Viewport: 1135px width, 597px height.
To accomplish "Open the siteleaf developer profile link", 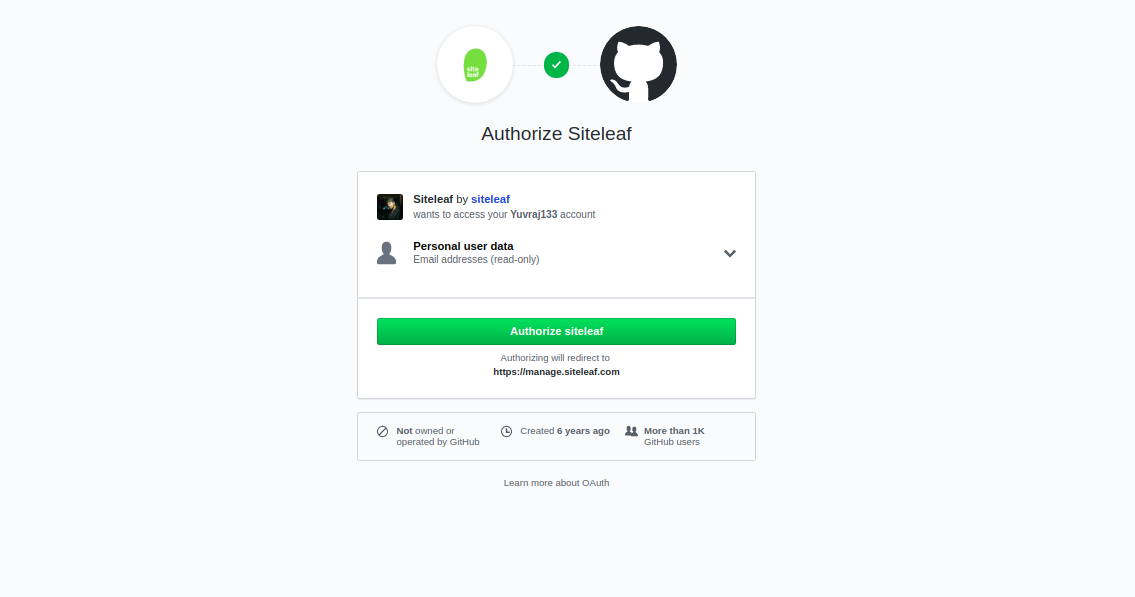I will point(490,199).
